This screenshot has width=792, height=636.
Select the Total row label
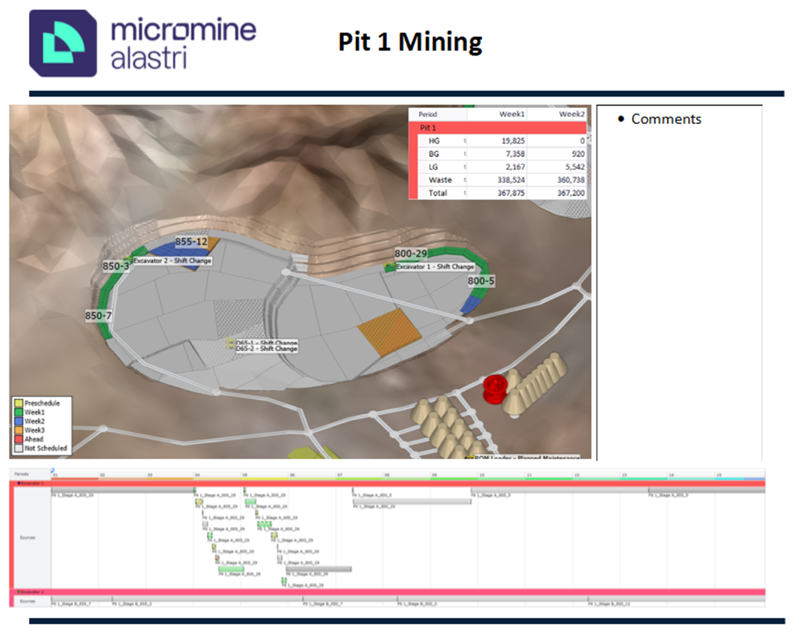(437, 193)
